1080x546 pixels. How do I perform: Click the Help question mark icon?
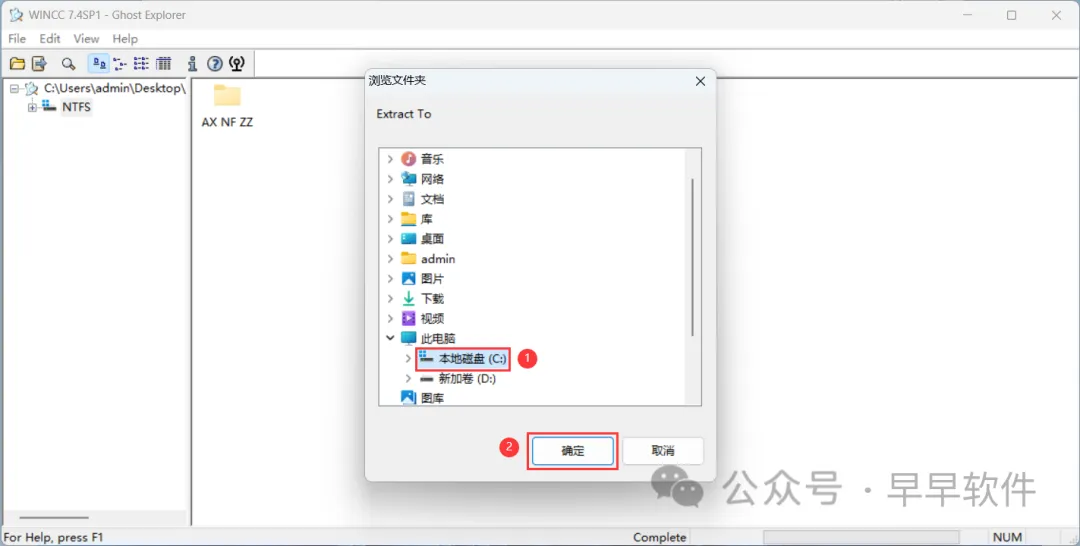click(215, 64)
